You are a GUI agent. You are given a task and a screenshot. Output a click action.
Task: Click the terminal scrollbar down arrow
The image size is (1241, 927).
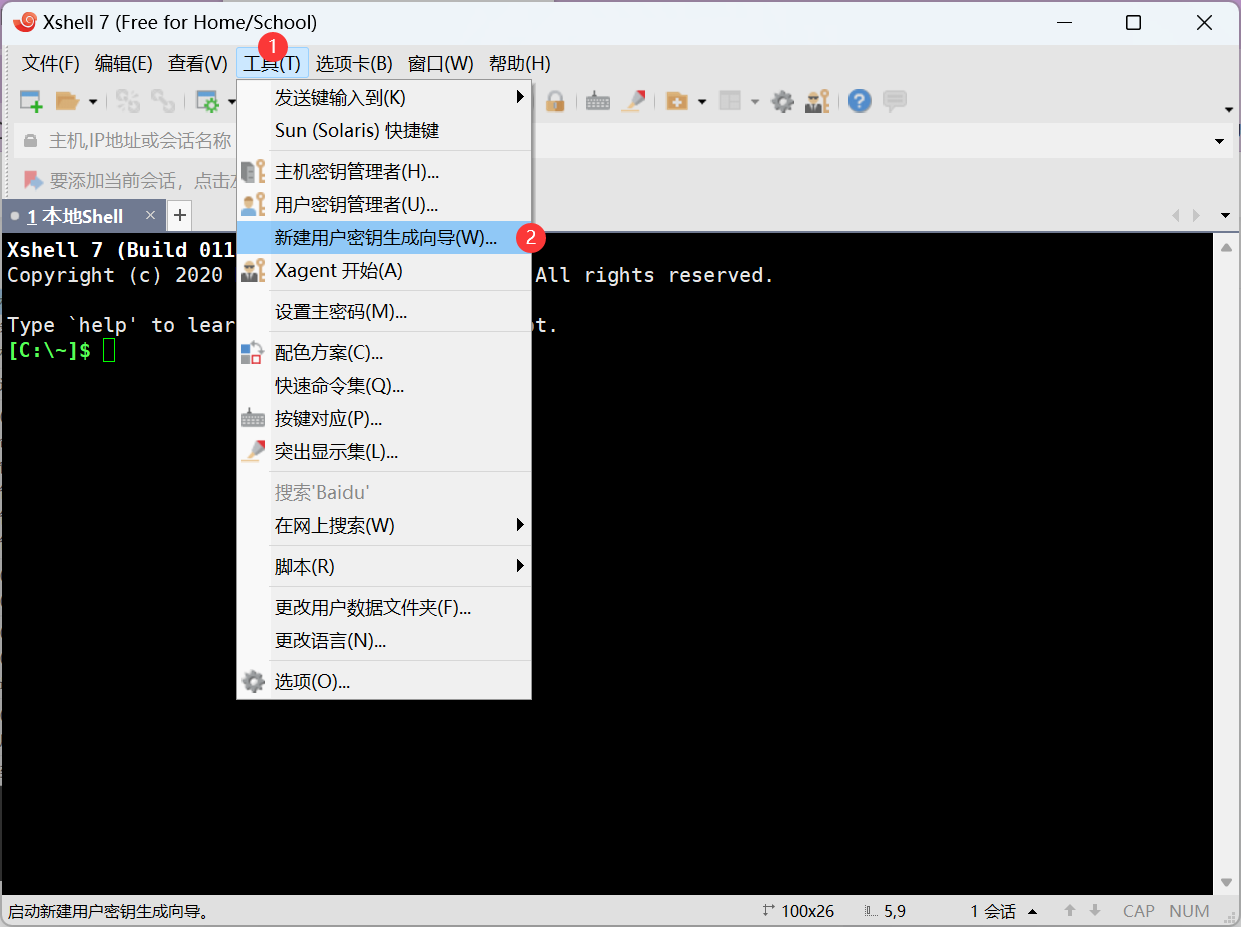coord(1228,882)
